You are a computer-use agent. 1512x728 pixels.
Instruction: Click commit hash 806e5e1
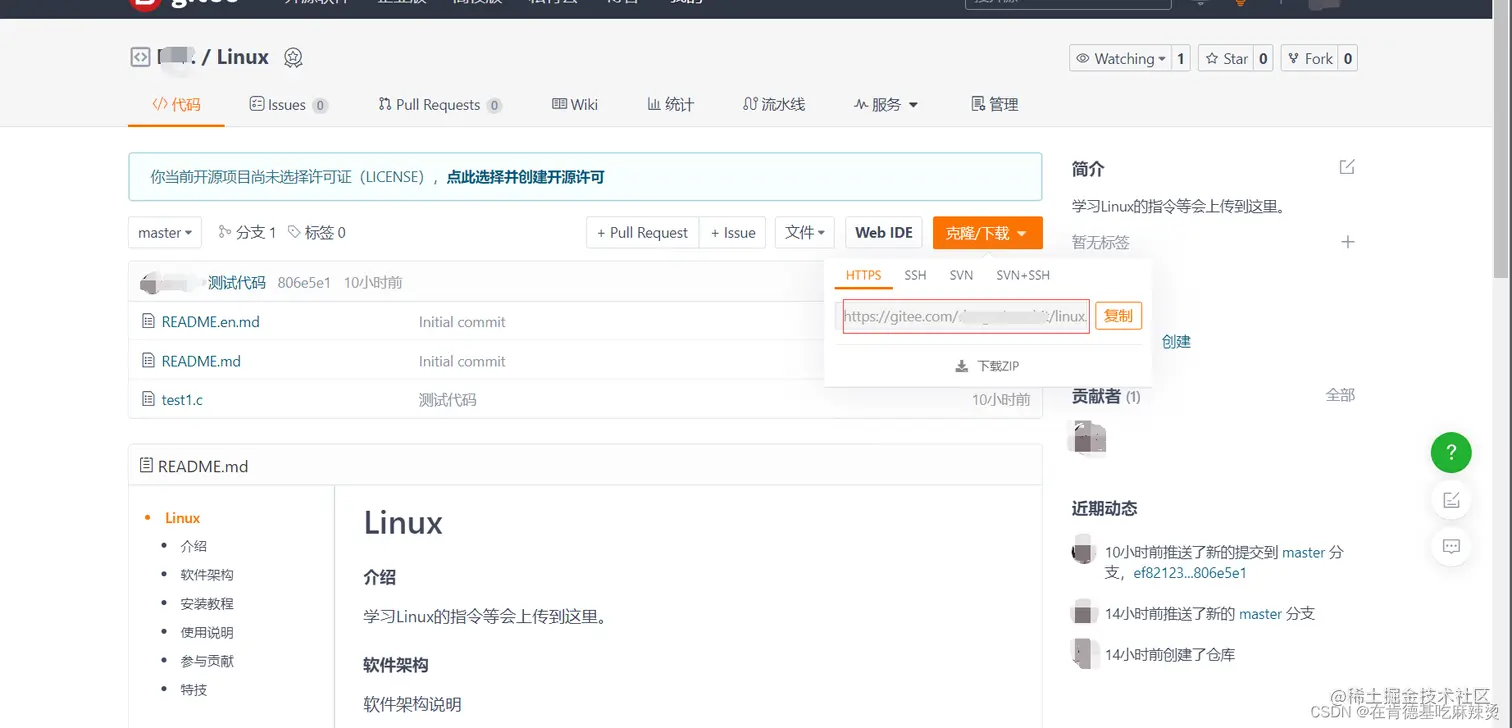(304, 282)
